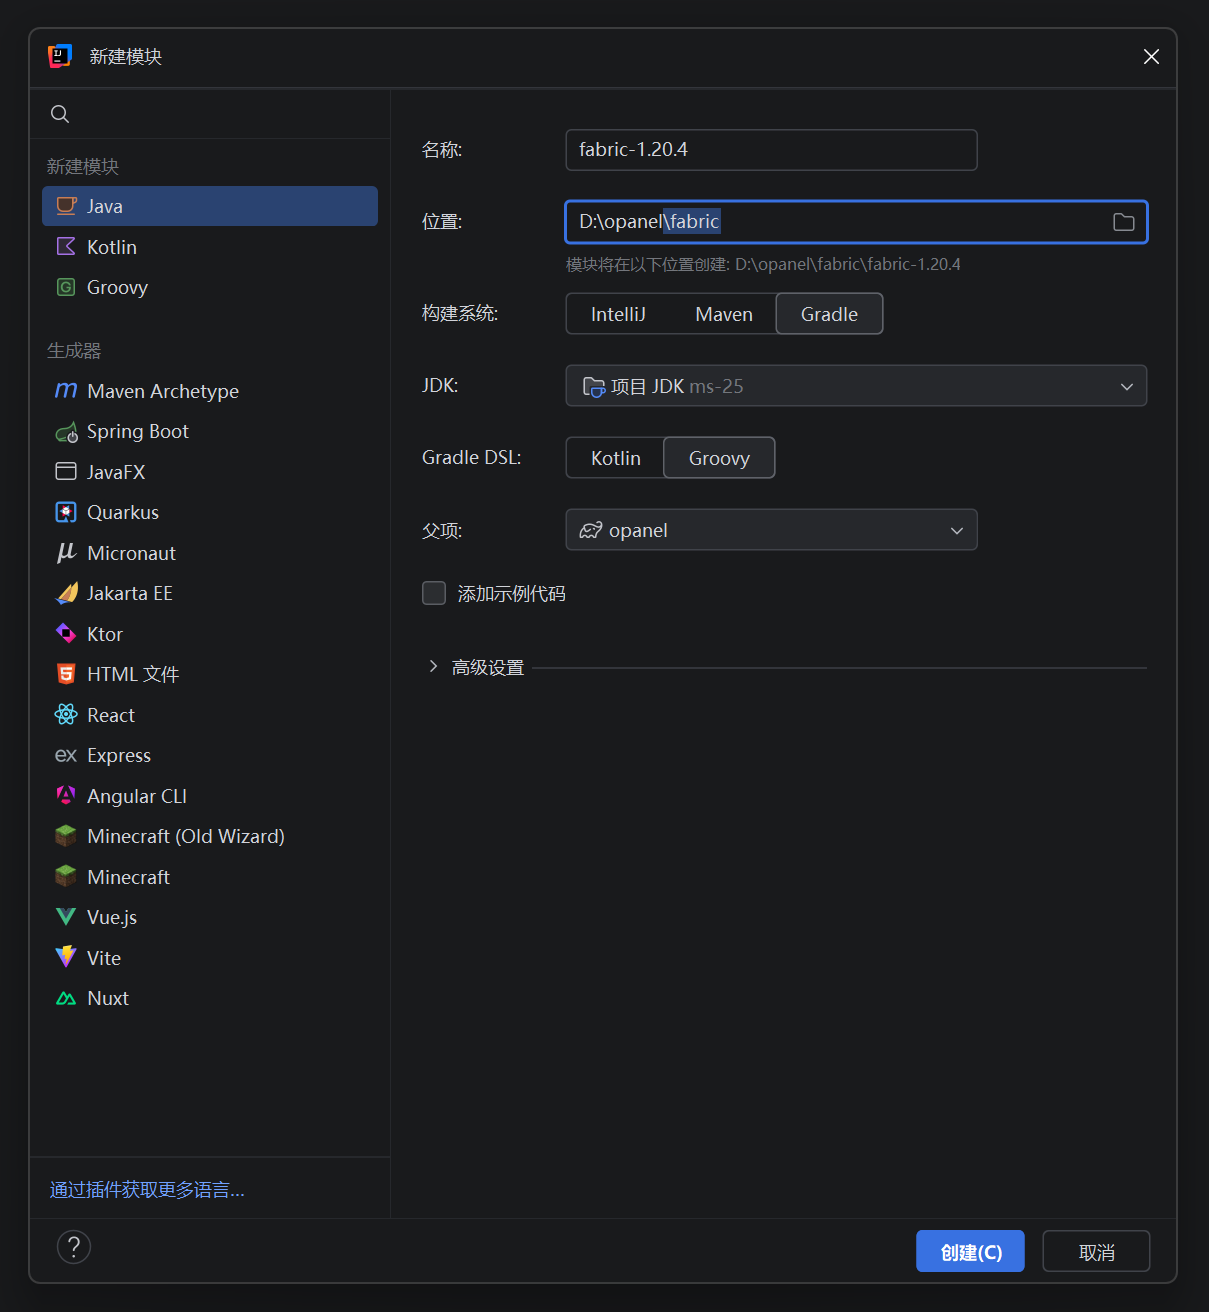The image size is (1209, 1312).
Task: Click the Gradle DSL label
Action: click(x=472, y=457)
